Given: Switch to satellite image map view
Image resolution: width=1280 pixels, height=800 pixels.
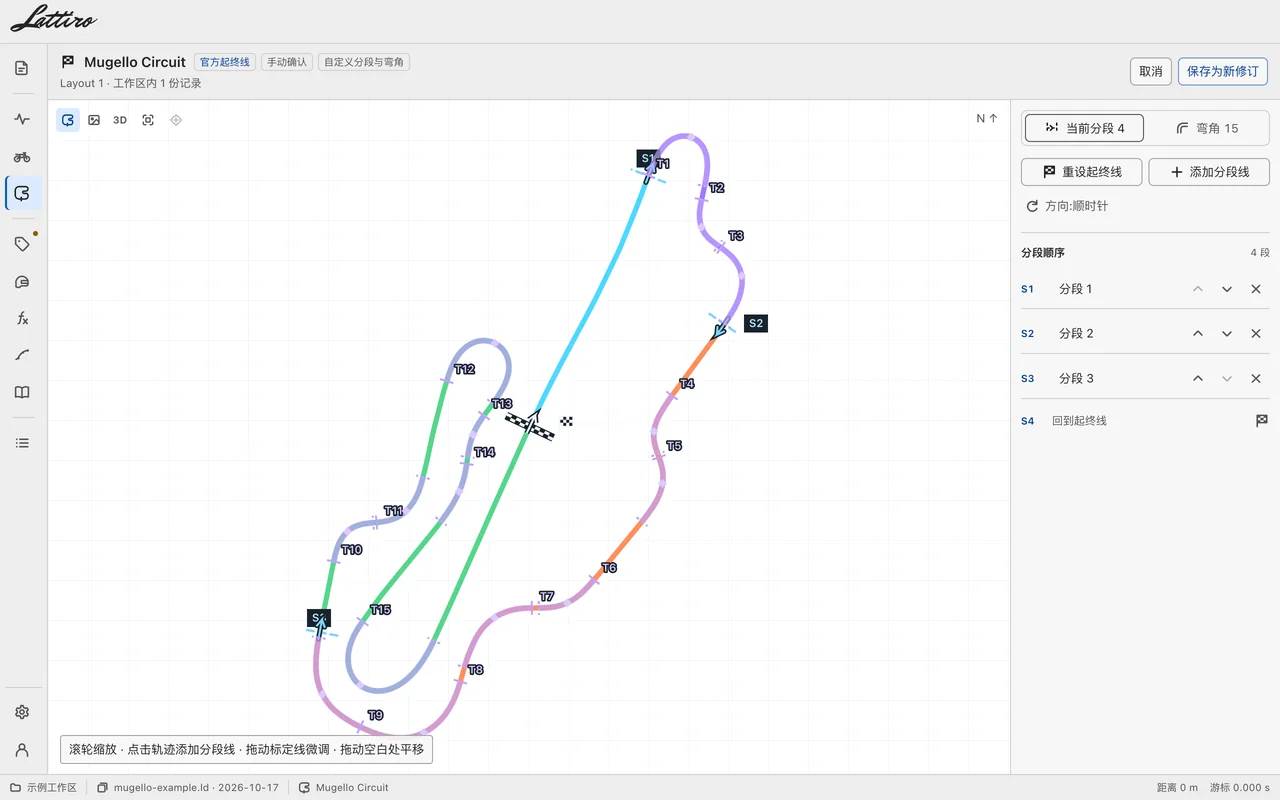Looking at the screenshot, I should pyautogui.click(x=94, y=120).
